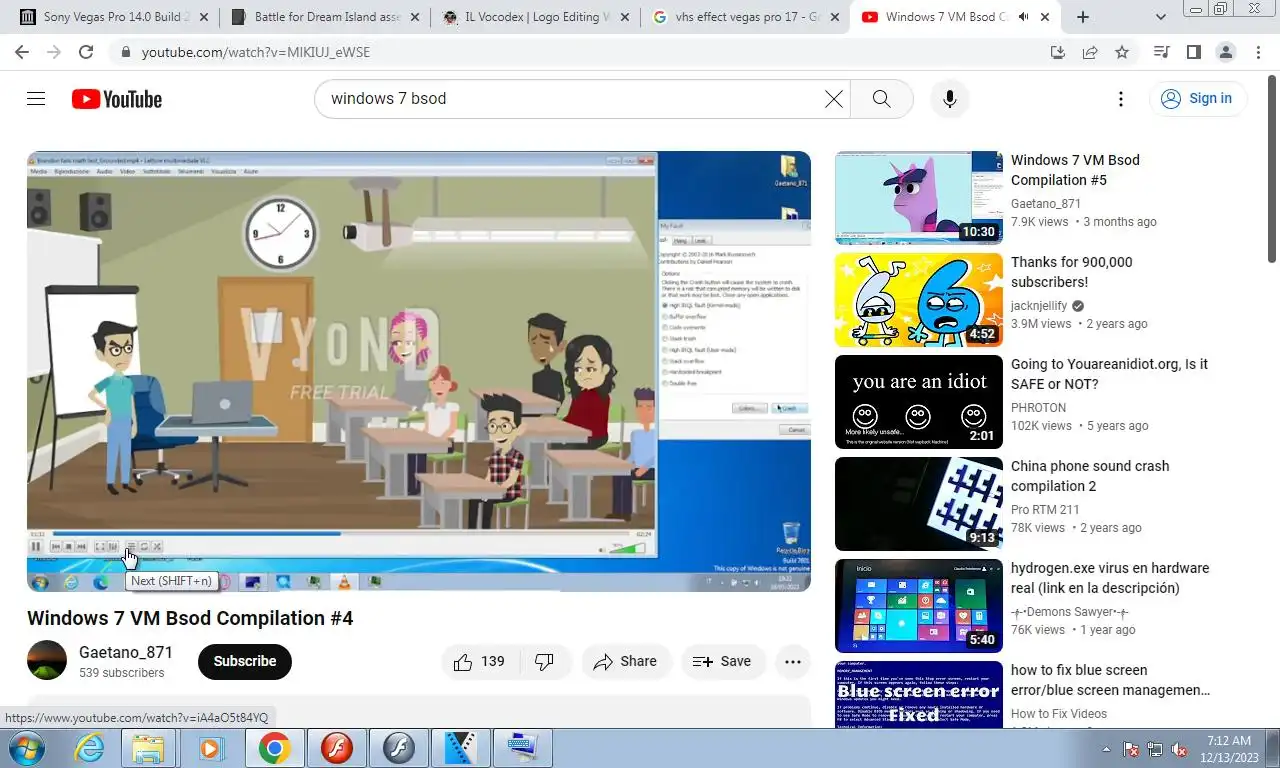Open Windows Explorer folder in taskbar

[x=148, y=748]
